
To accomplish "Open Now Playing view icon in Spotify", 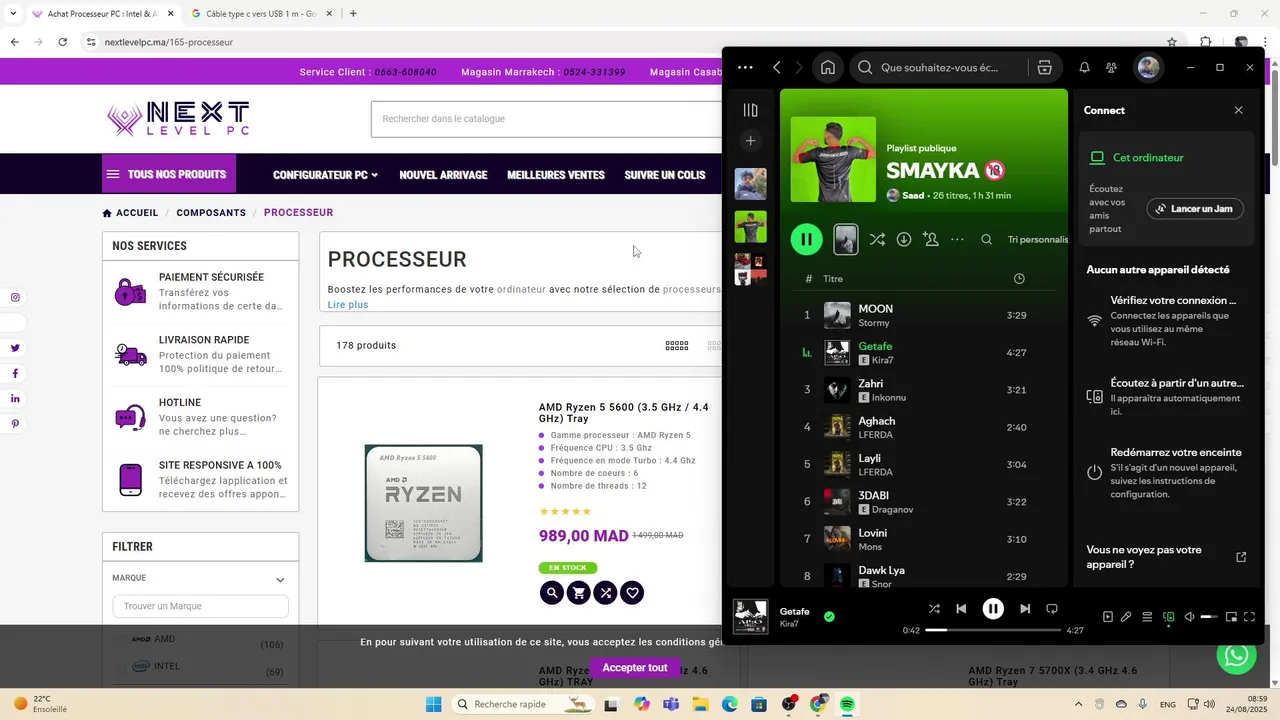I will (1107, 617).
